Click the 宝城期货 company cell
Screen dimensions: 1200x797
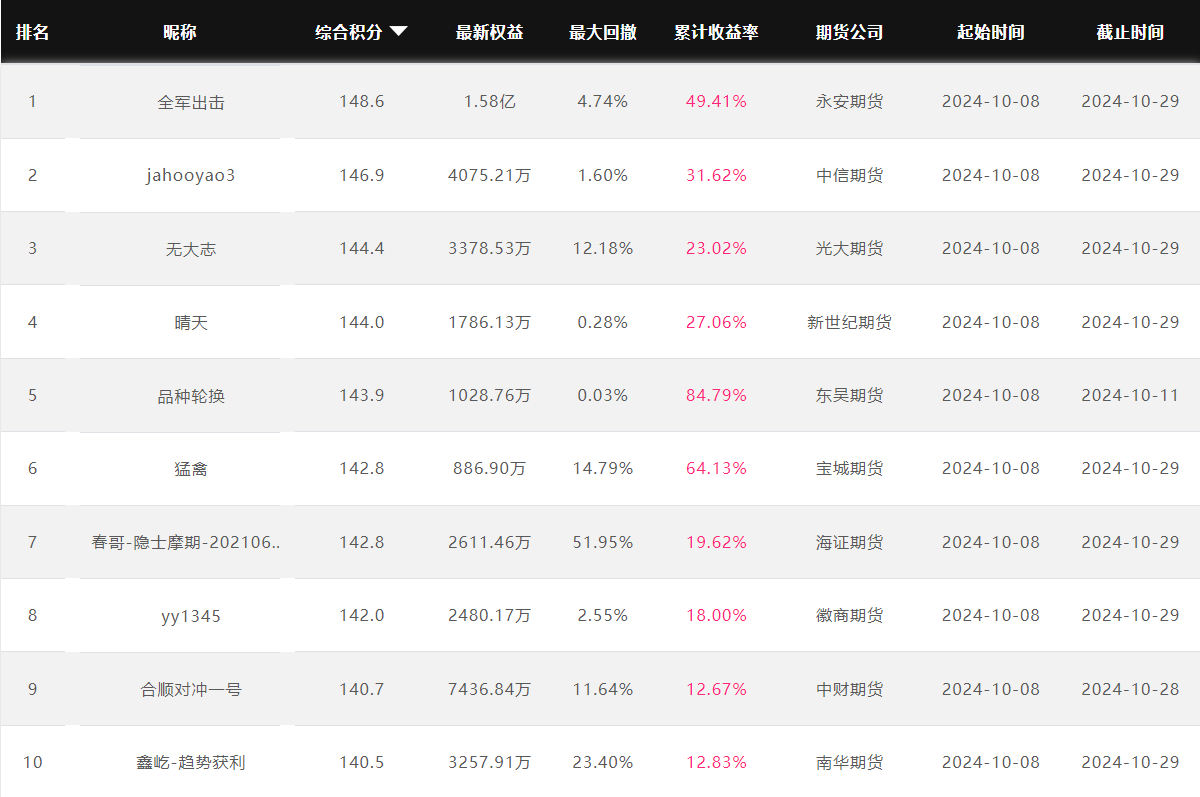(850, 468)
